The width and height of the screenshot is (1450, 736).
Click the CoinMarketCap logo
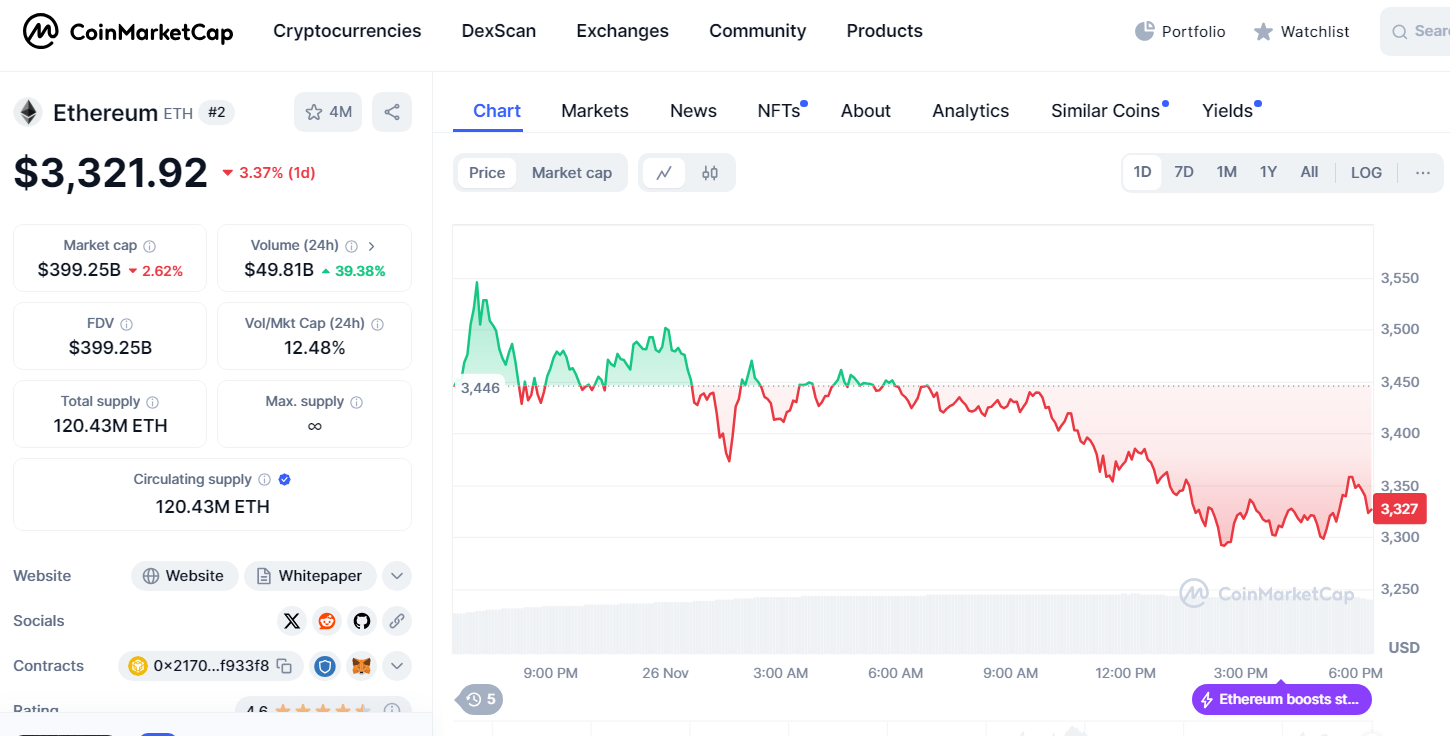click(128, 32)
